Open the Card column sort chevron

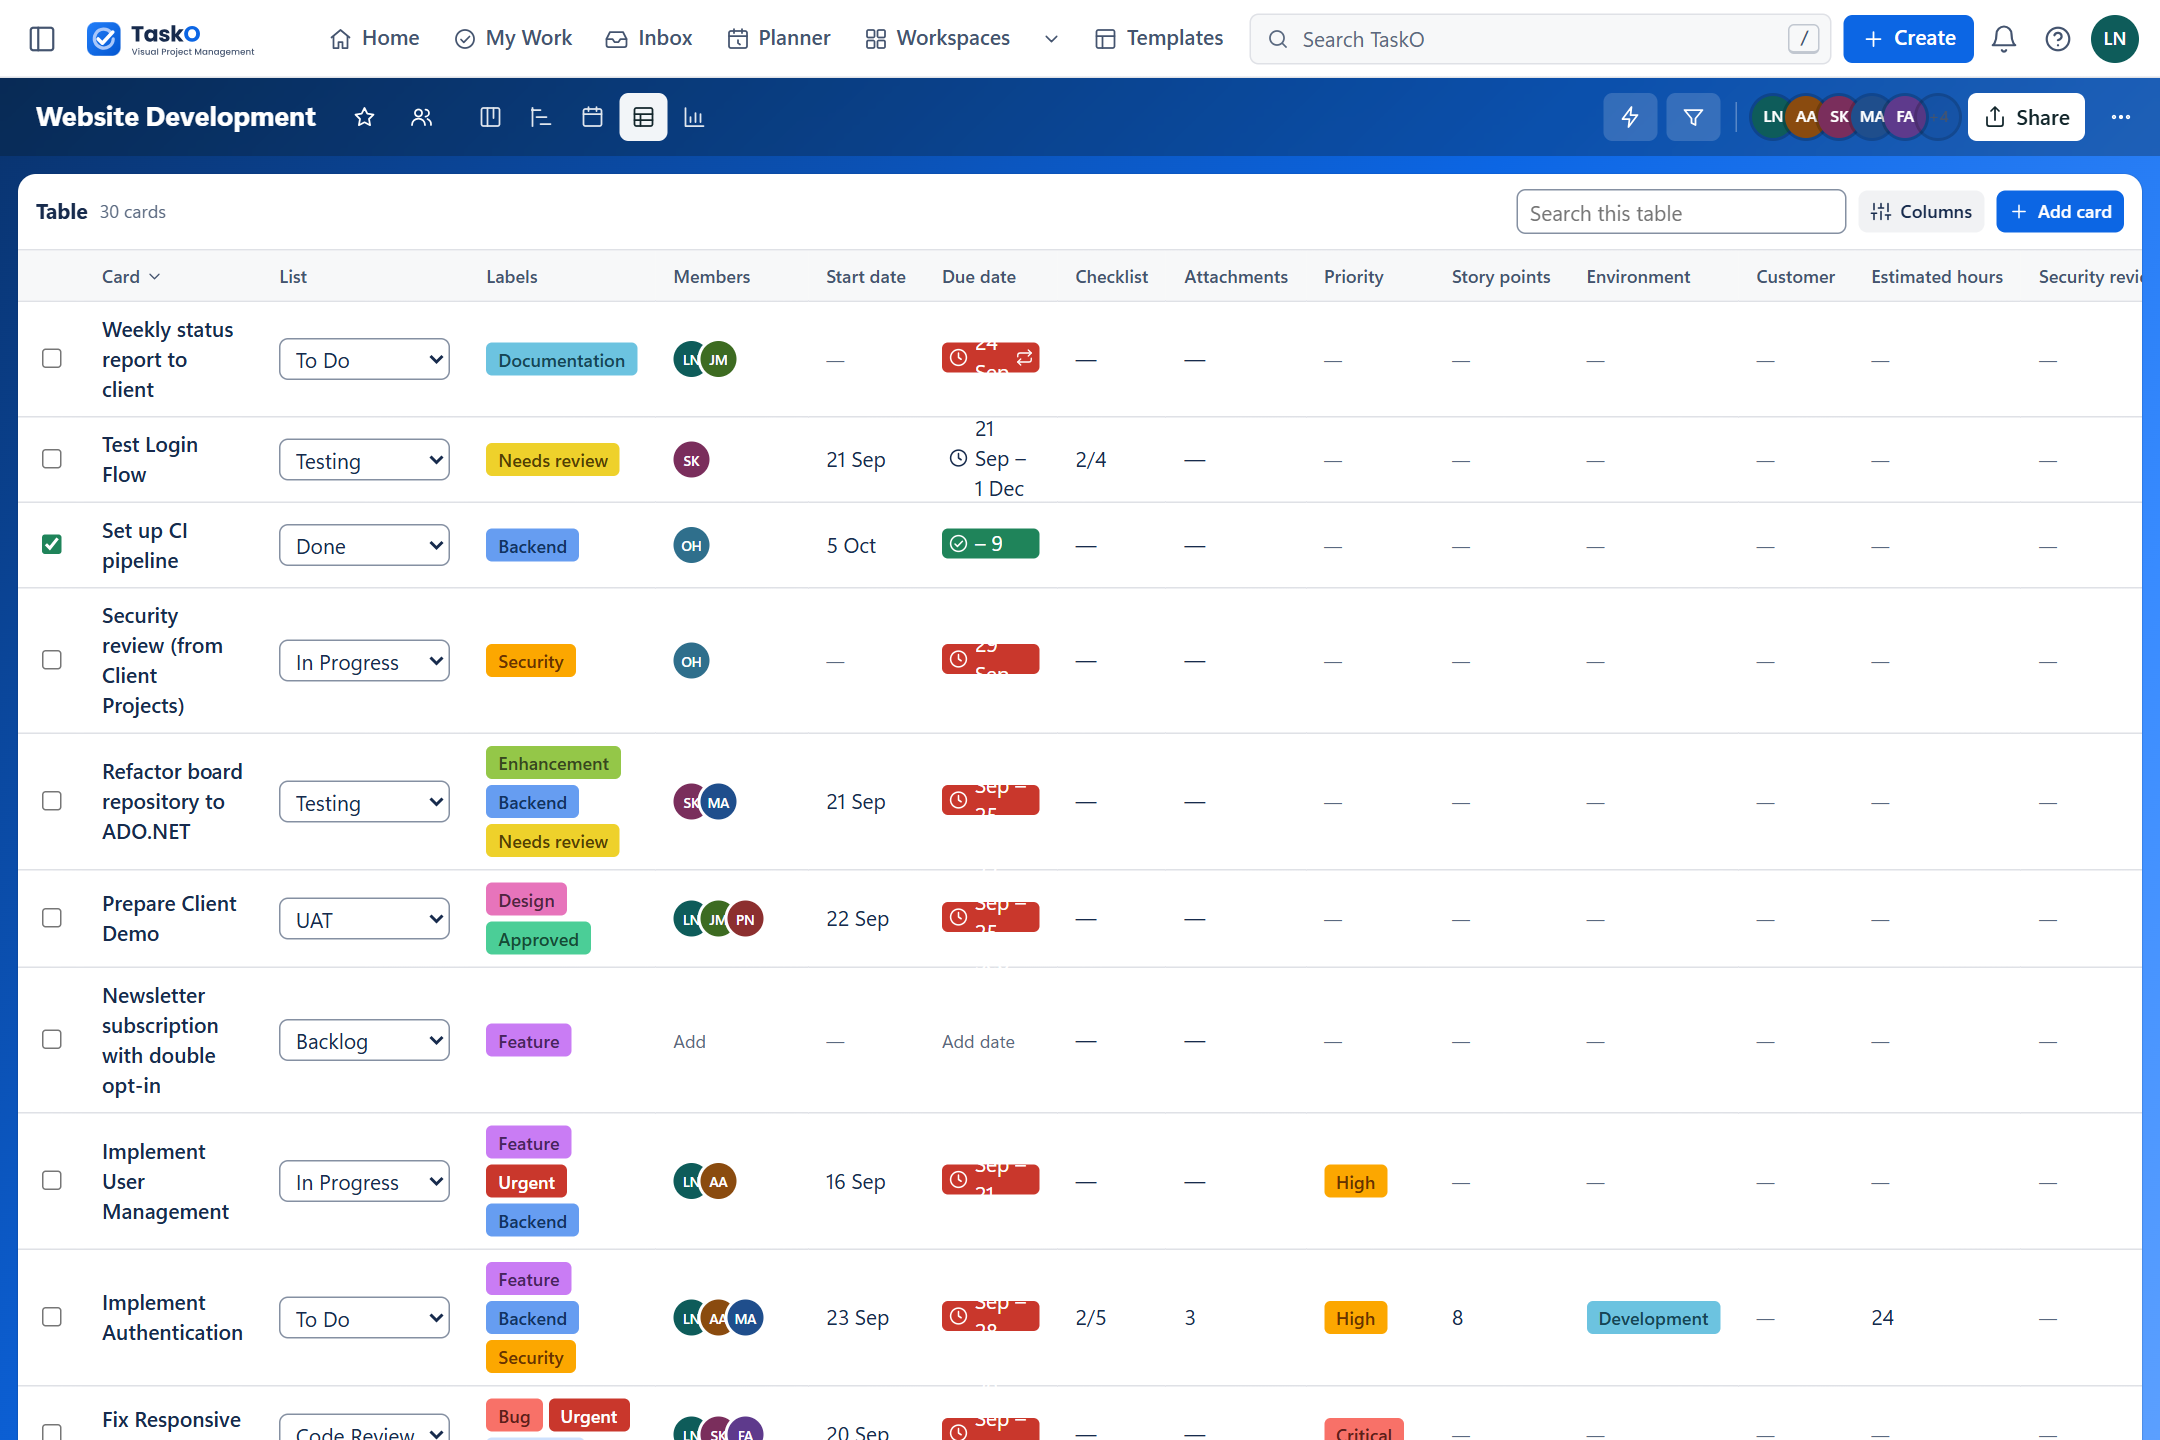coord(155,277)
